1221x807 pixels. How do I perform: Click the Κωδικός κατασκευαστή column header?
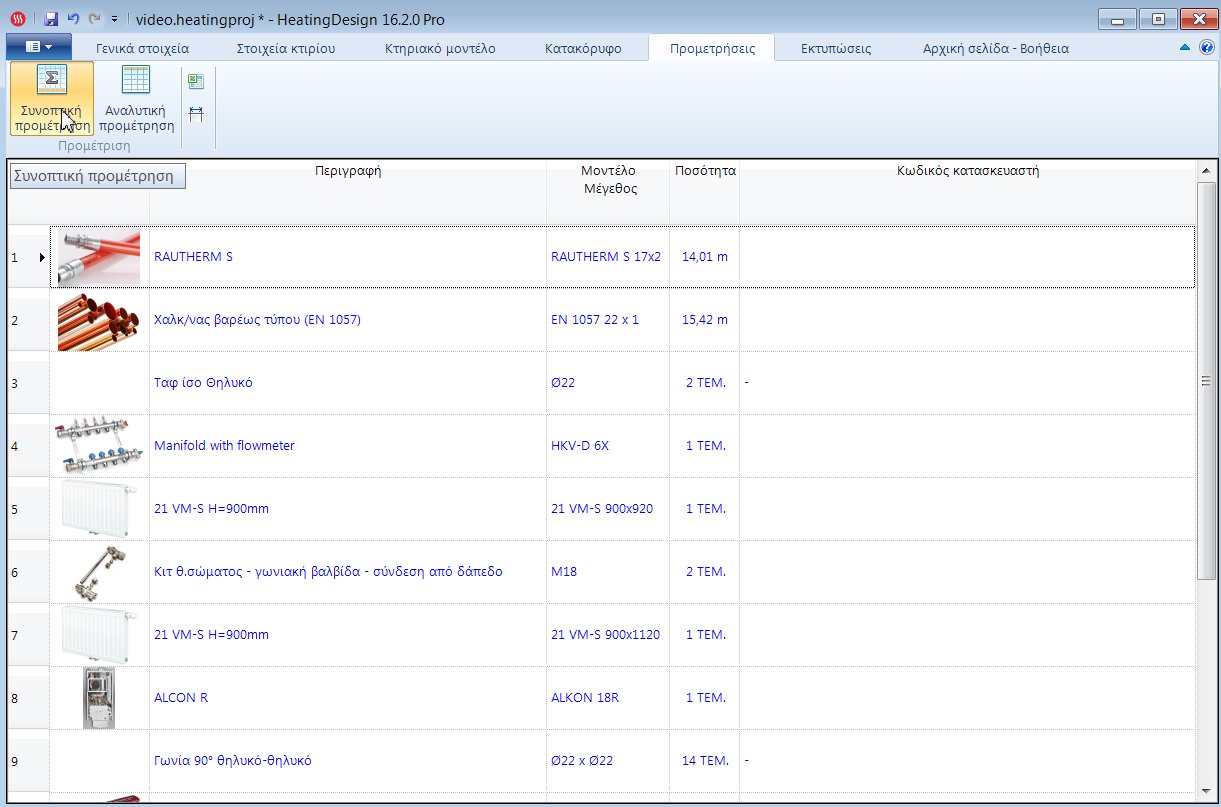[x=967, y=171]
